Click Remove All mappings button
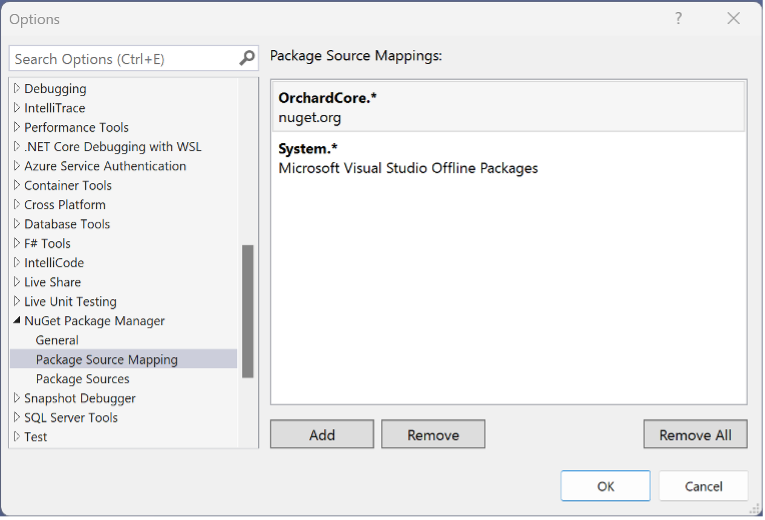The width and height of the screenshot is (765, 520). click(x=695, y=434)
